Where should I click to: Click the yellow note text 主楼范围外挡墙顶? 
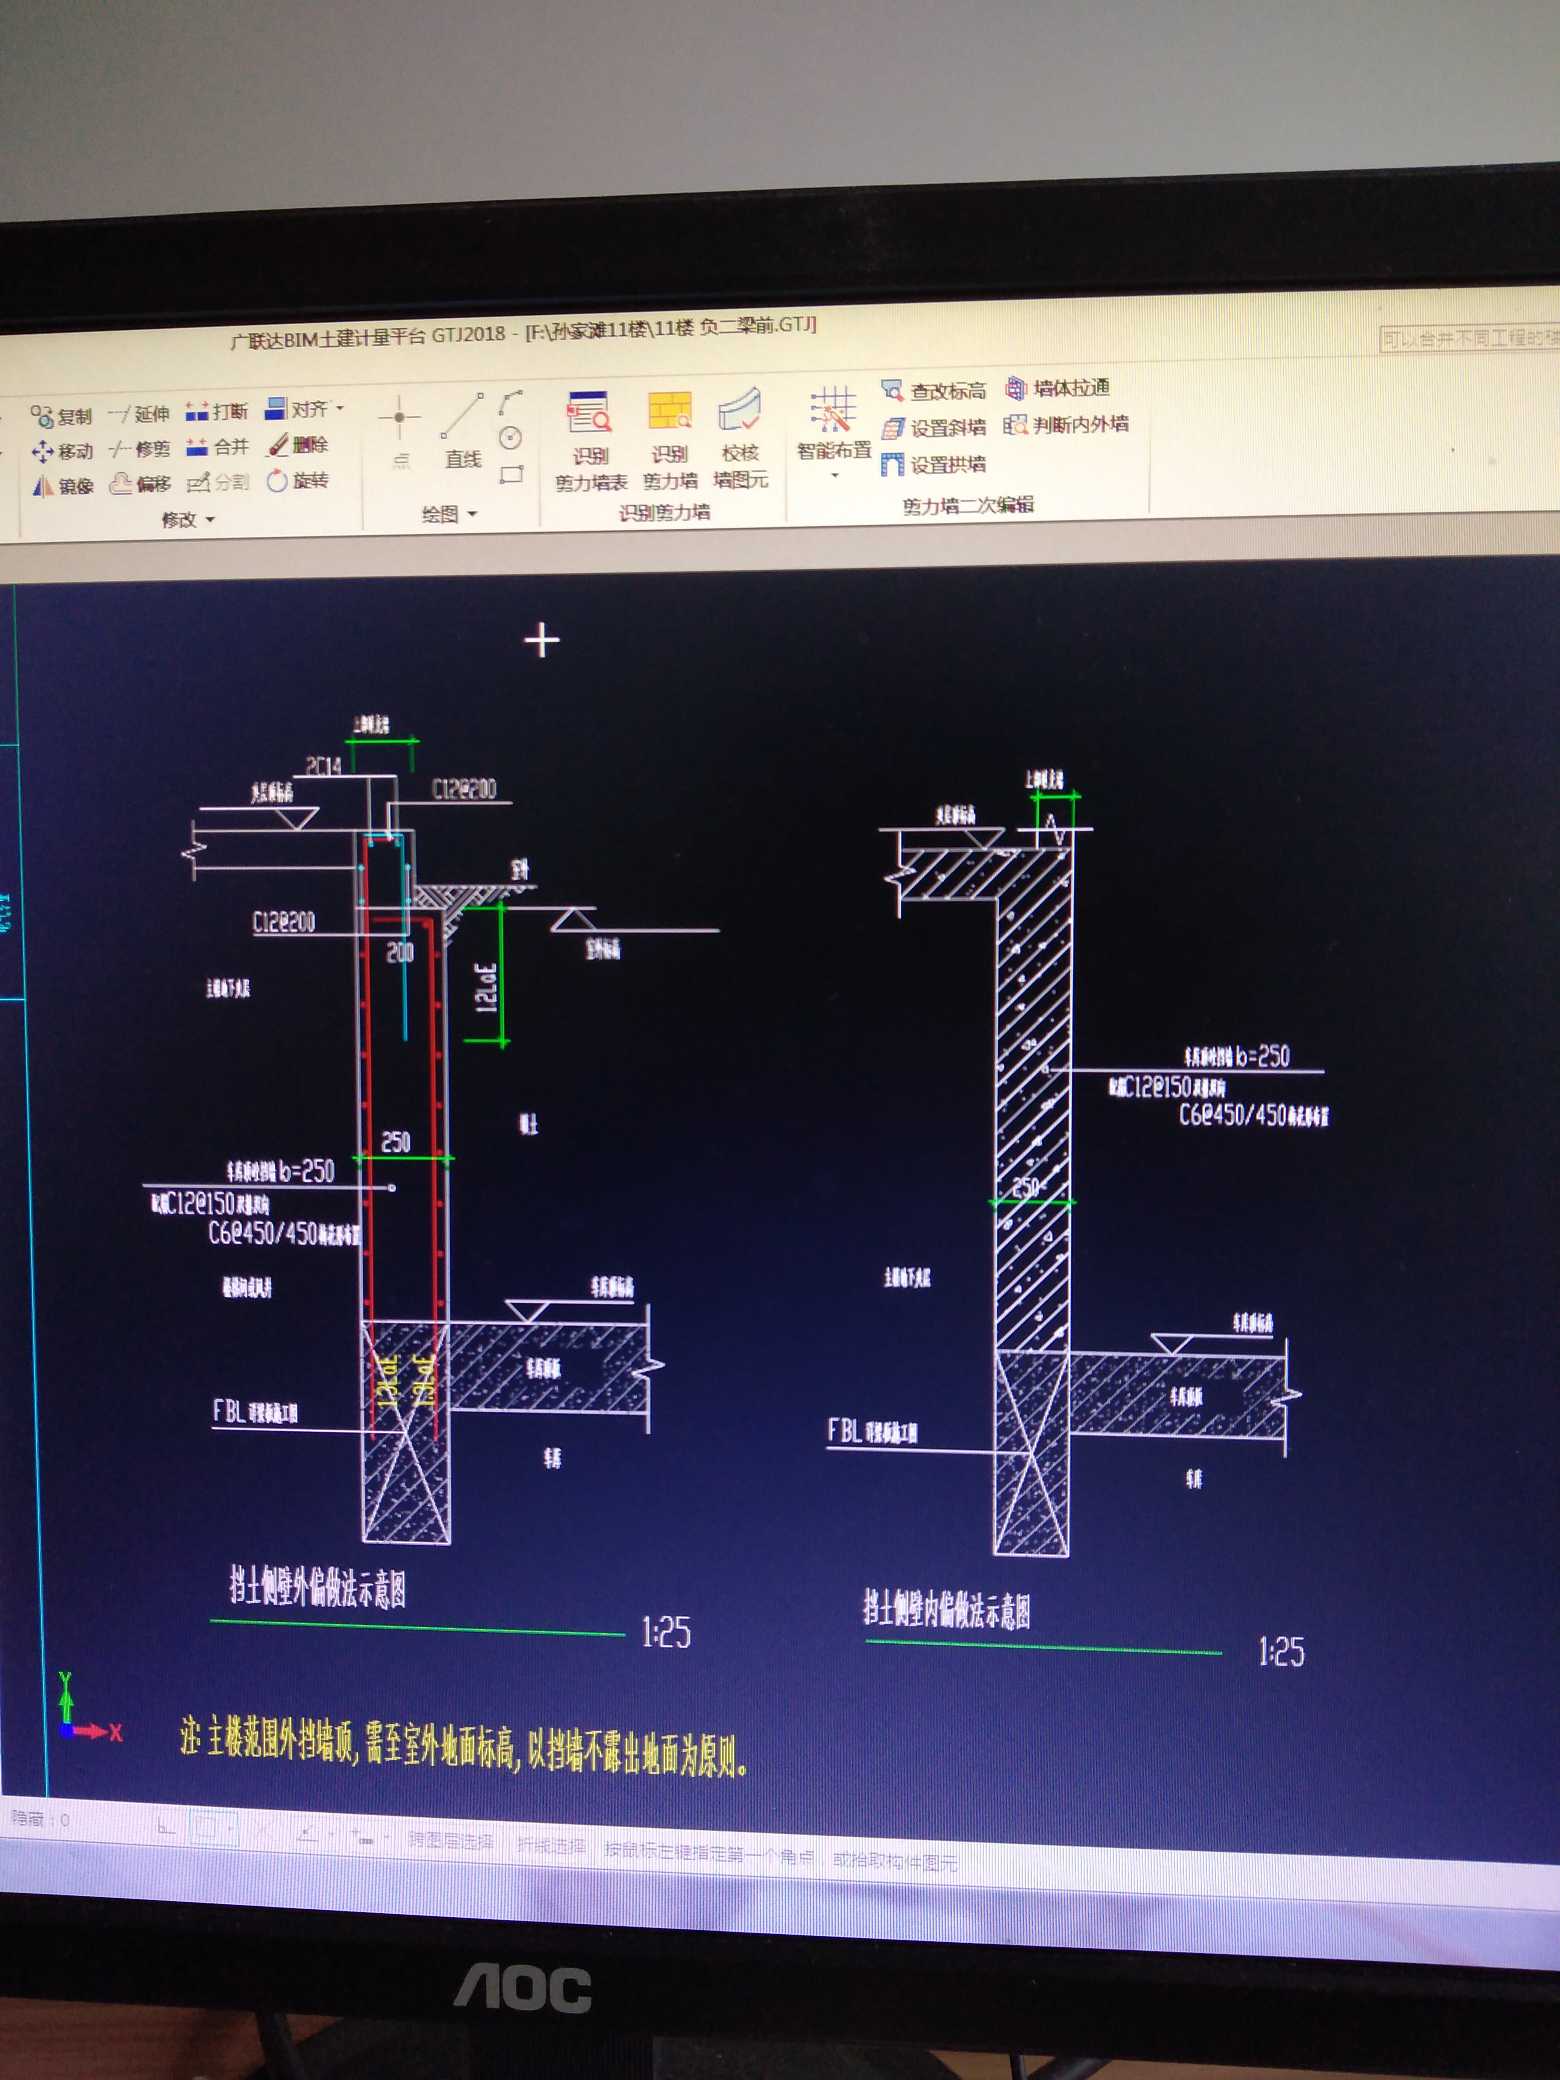click(281, 1737)
